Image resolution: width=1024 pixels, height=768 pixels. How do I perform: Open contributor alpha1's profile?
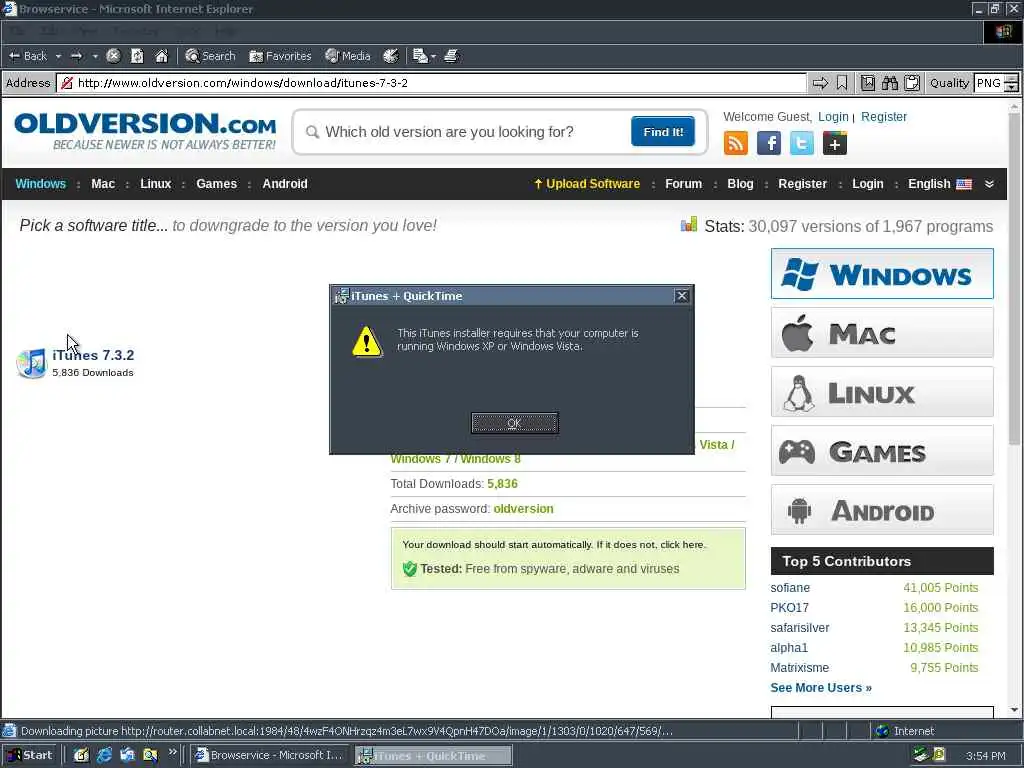click(789, 648)
